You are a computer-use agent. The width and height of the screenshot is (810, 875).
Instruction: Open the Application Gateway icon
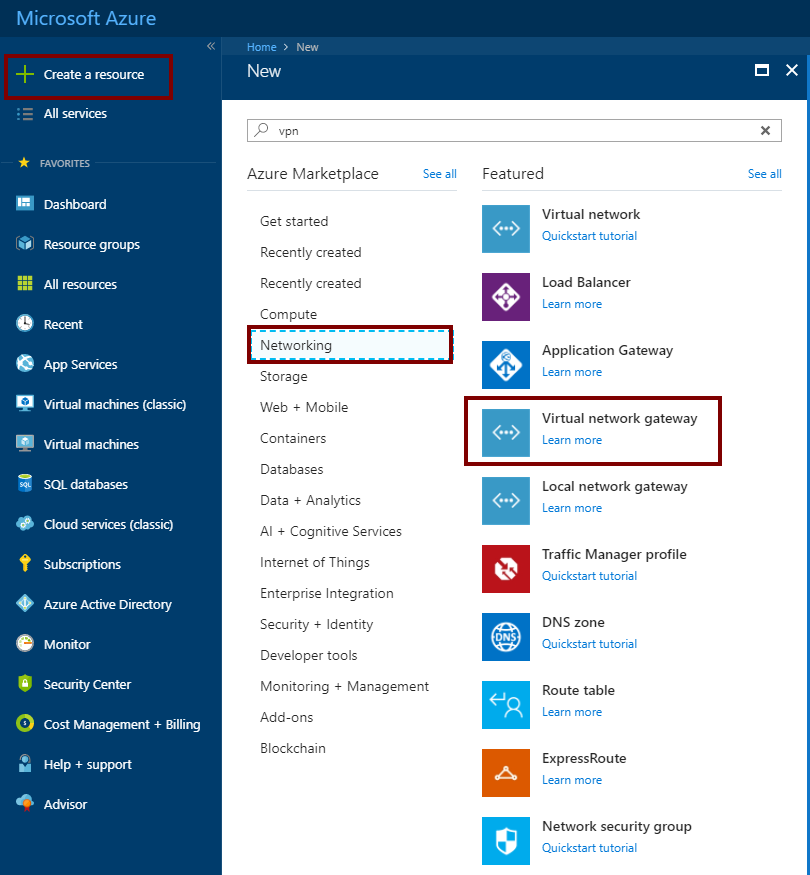pos(506,365)
